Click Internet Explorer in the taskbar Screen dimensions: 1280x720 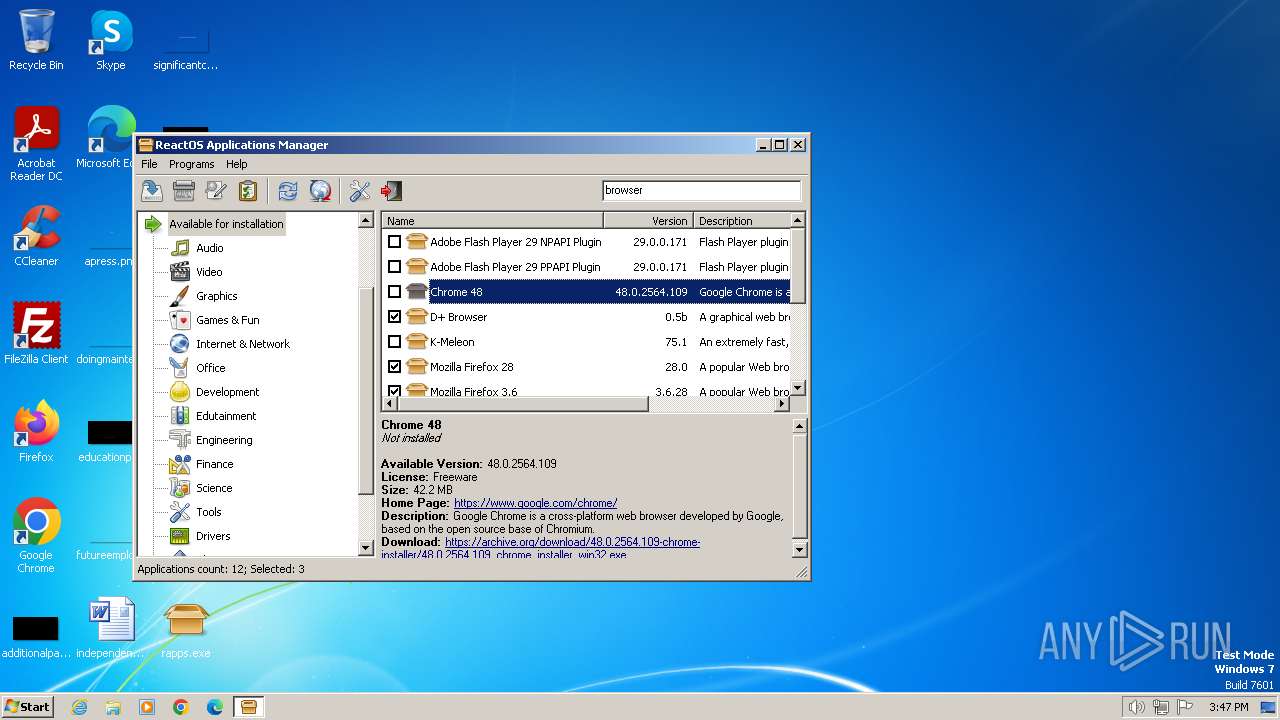pyautogui.click(x=79, y=707)
